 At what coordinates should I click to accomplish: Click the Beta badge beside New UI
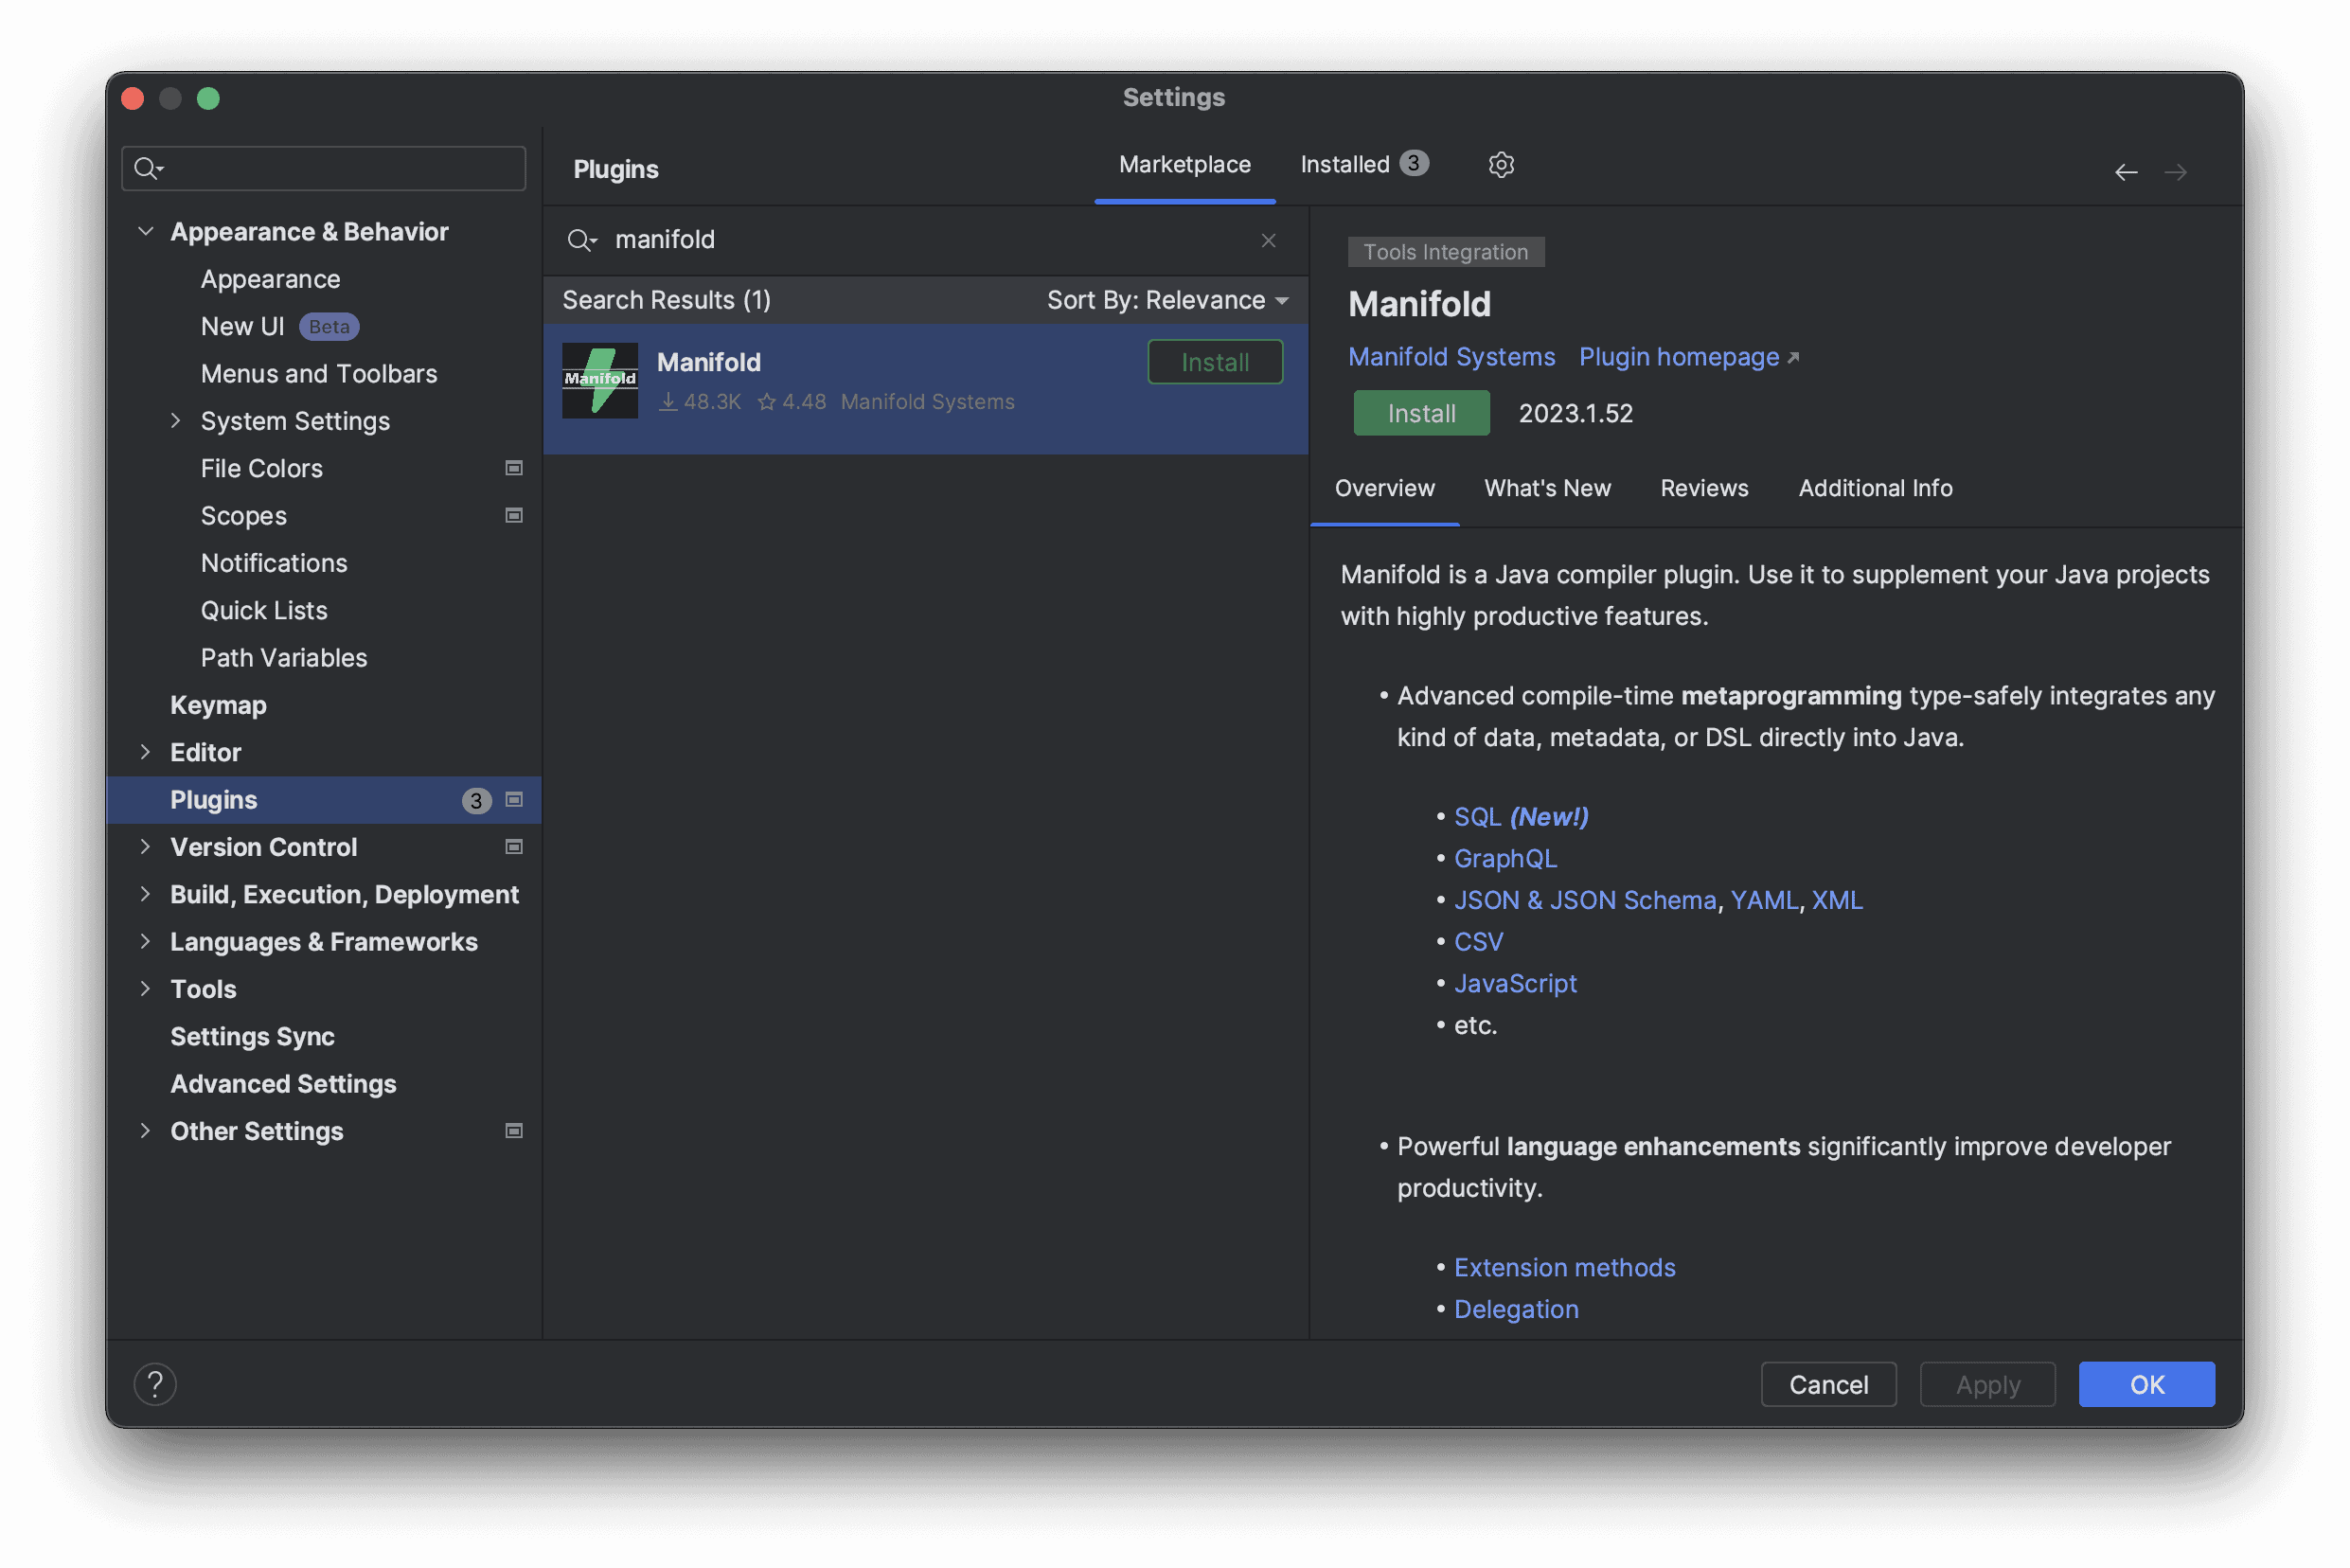(x=329, y=327)
